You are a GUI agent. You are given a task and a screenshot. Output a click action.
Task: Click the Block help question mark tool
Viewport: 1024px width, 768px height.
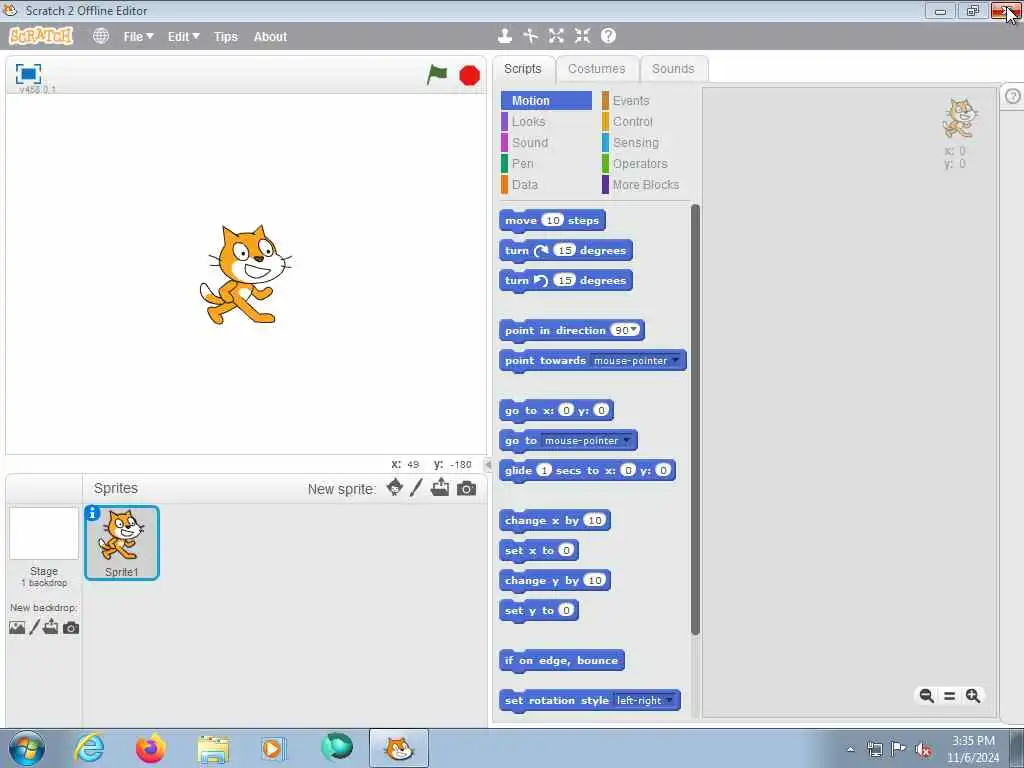(x=608, y=36)
